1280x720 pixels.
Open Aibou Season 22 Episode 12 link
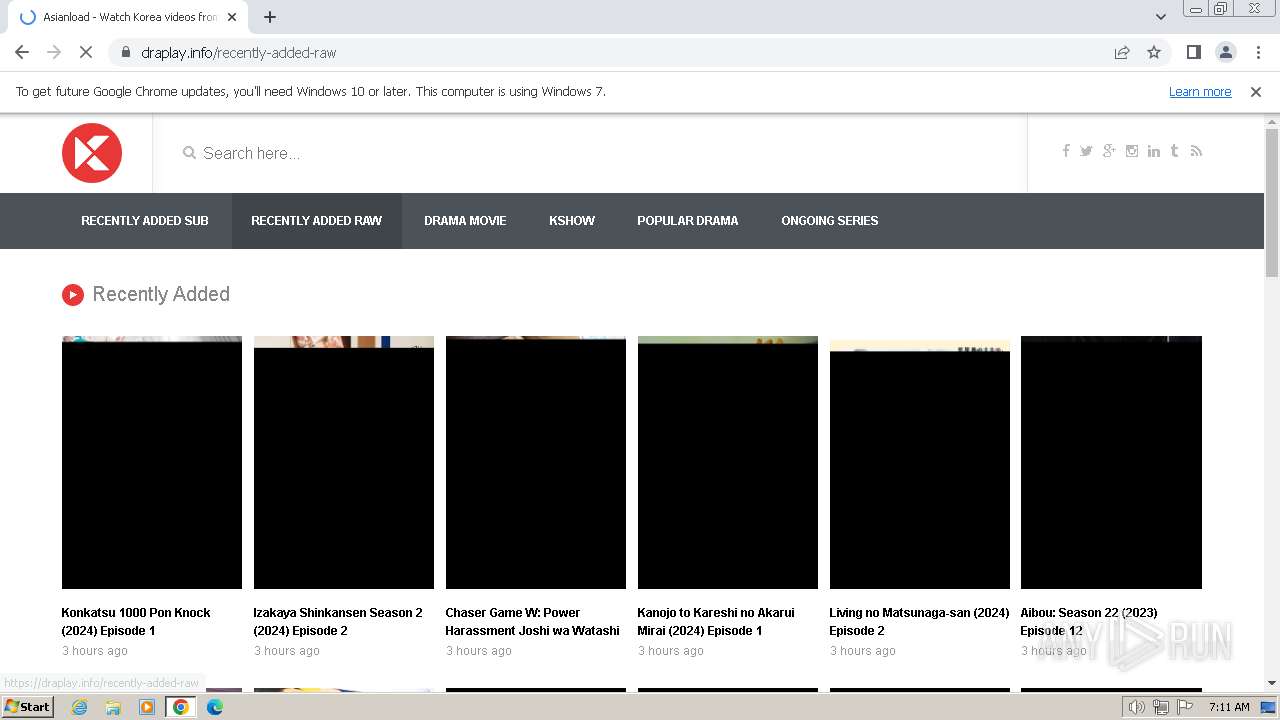click(1089, 621)
